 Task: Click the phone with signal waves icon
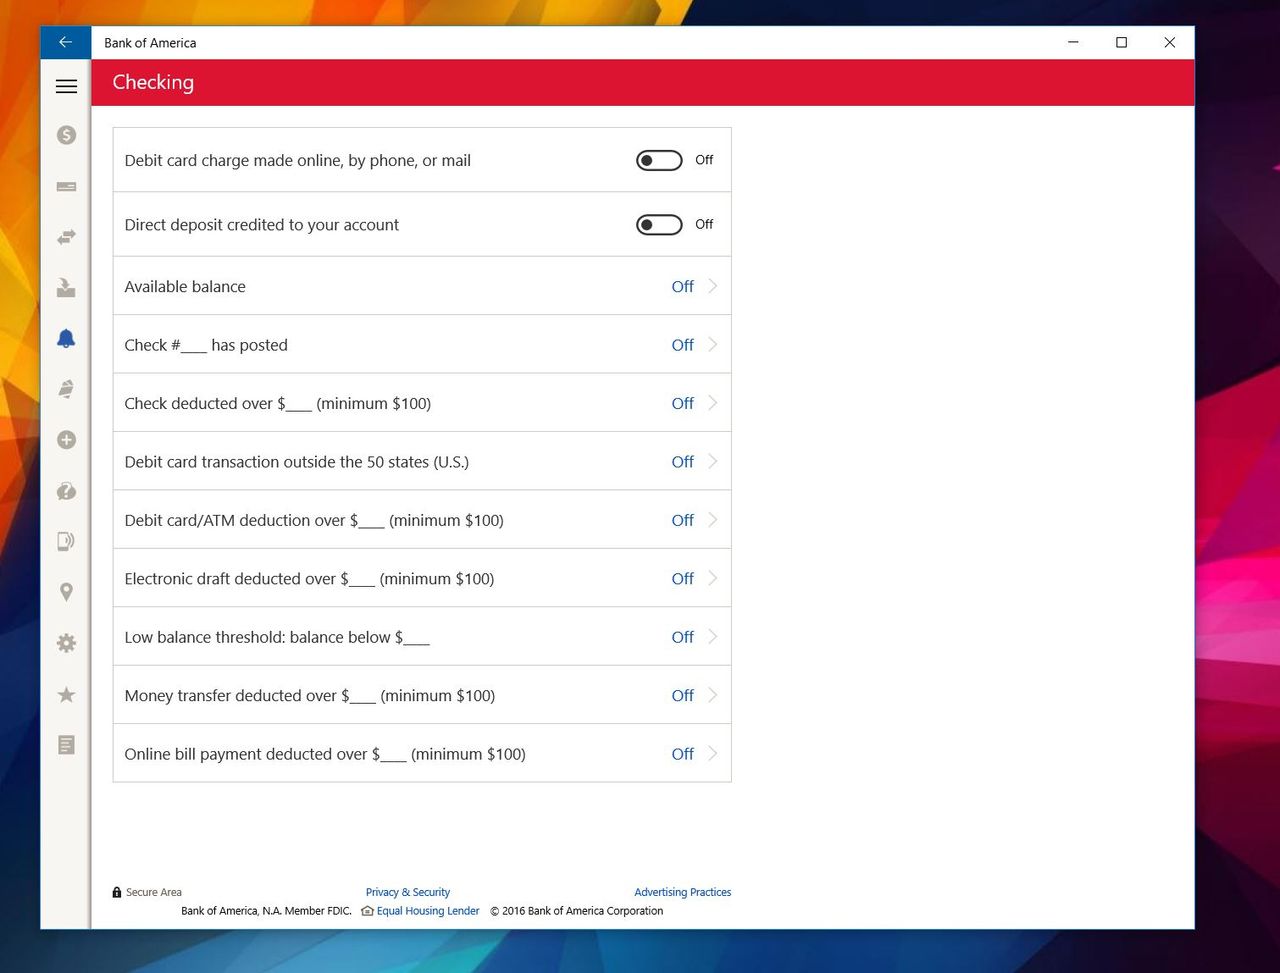click(x=66, y=542)
